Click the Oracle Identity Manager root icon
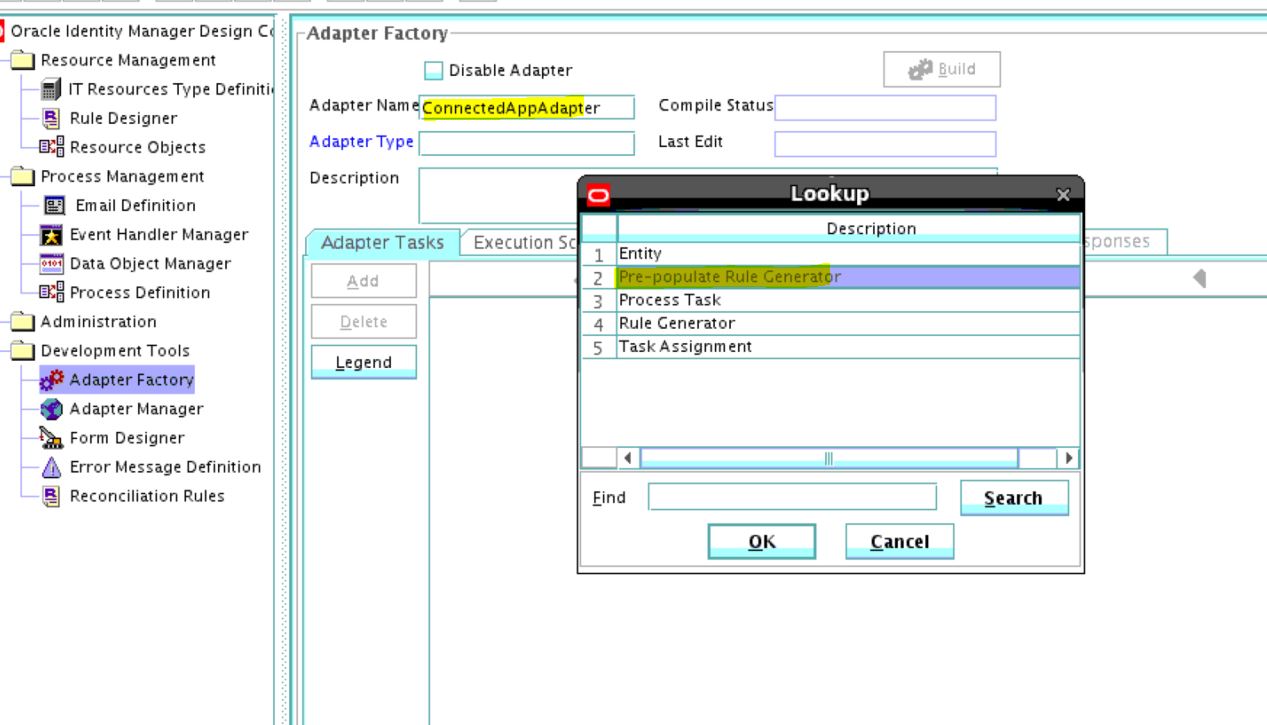Screen dimensions: 1267x725 (2, 31)
